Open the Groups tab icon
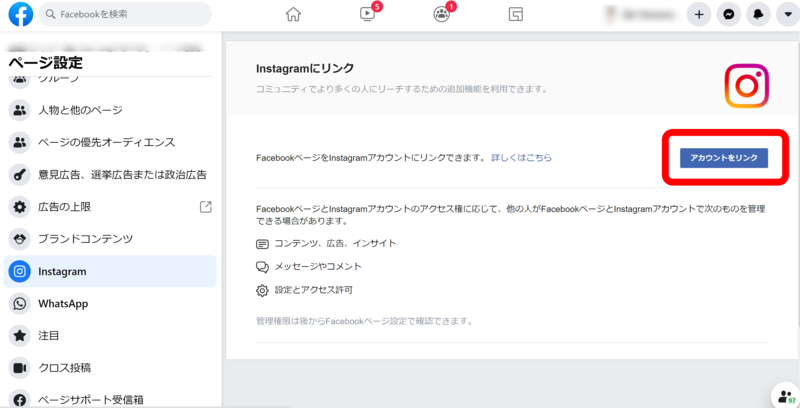800x408 pixels. 441,14
